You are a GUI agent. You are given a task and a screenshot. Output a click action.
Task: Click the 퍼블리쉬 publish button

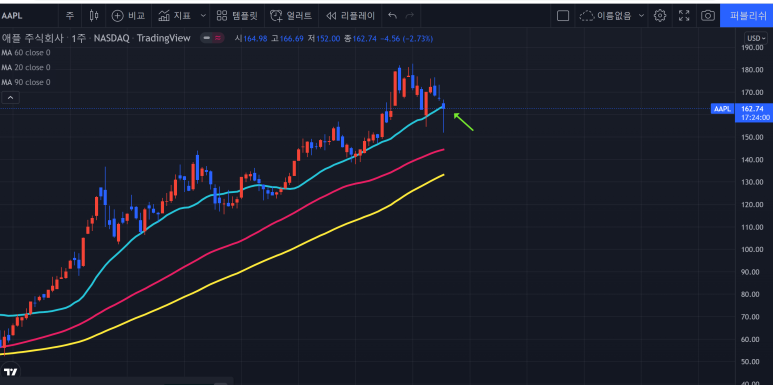(x=746, y=16)
